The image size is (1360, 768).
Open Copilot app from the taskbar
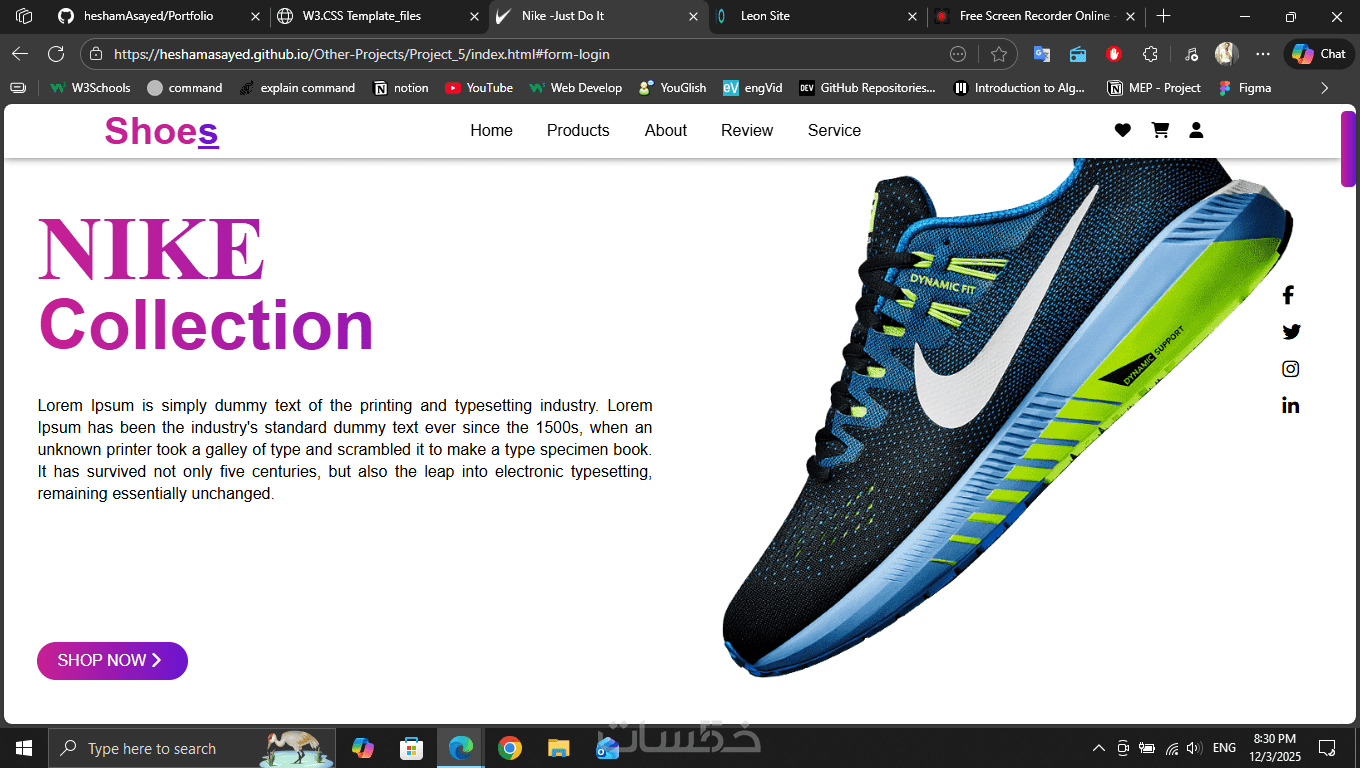(x=362, y=748)
